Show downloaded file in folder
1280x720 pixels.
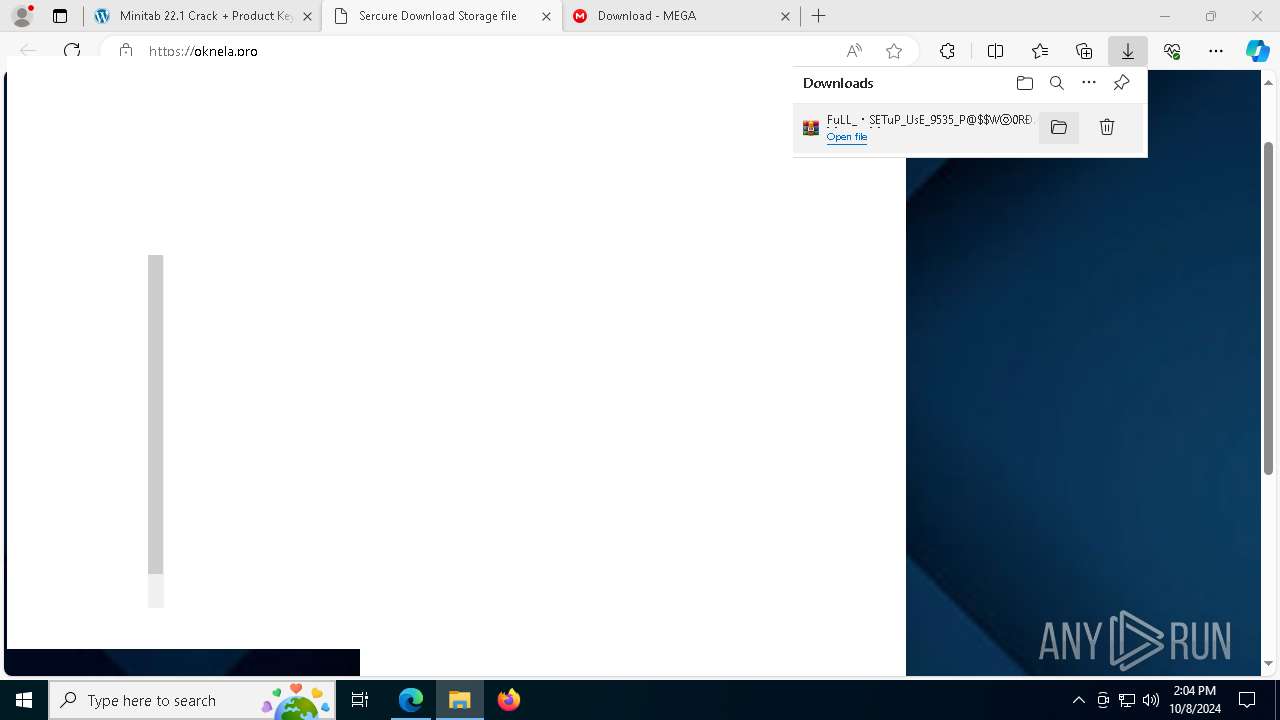pos(1059,127)
